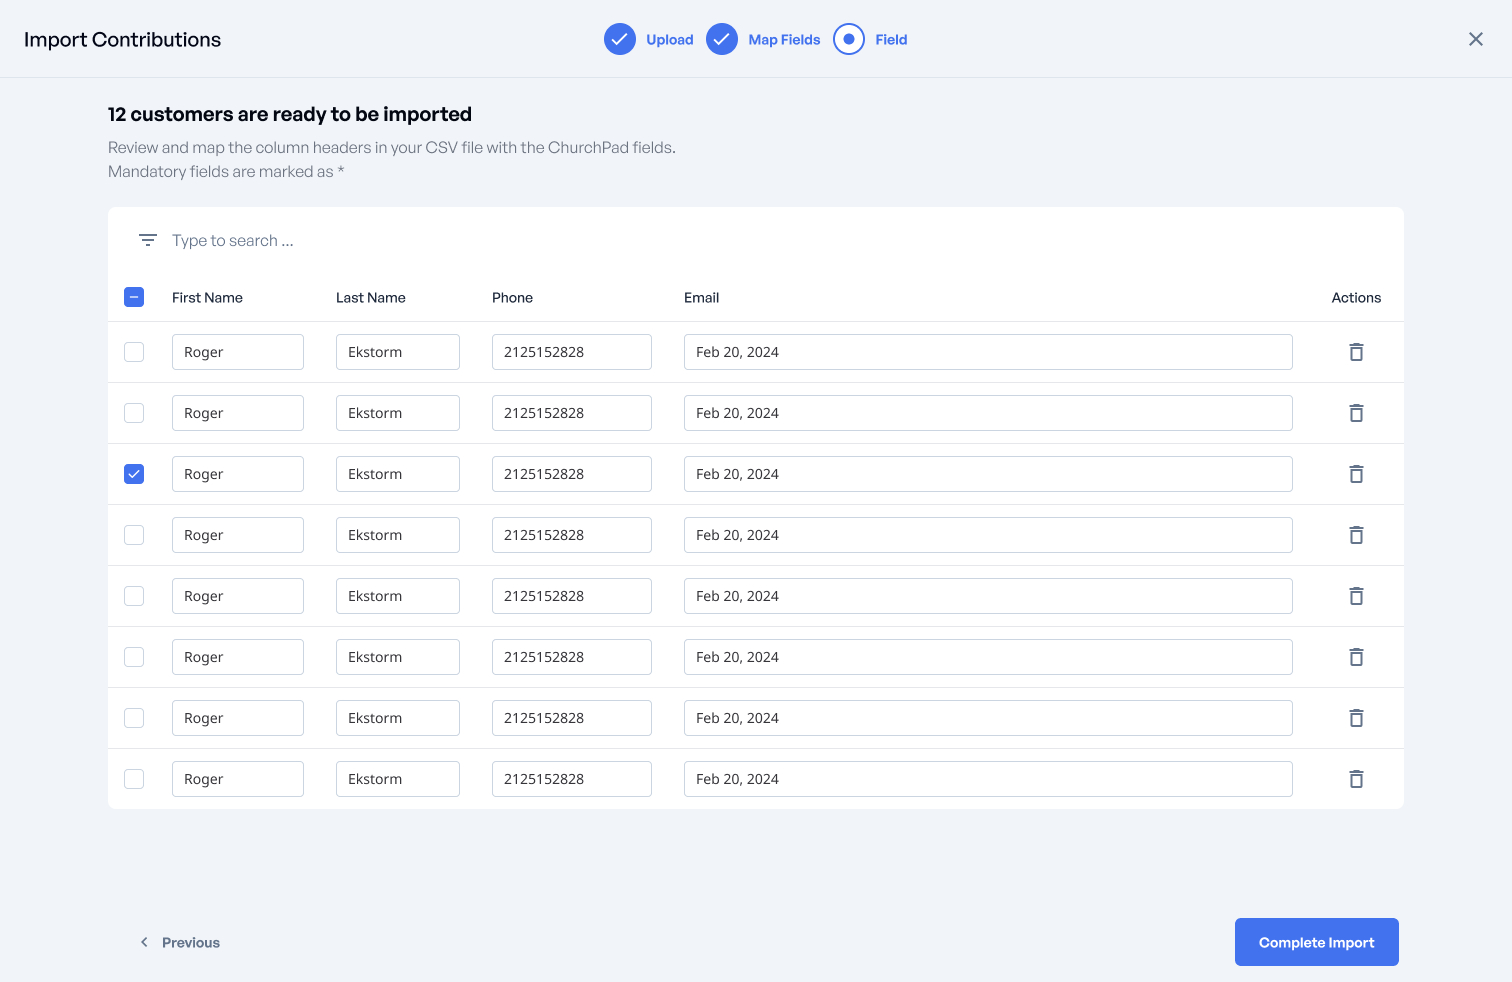
Task: Remove the fifth row using trash icon
Action: click(1356, 596)
